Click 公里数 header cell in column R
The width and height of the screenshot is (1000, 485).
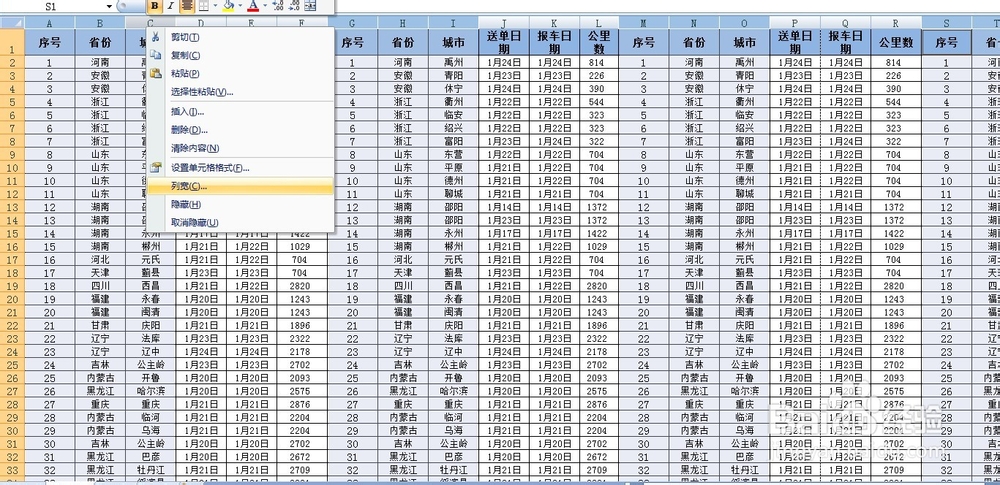895,43
